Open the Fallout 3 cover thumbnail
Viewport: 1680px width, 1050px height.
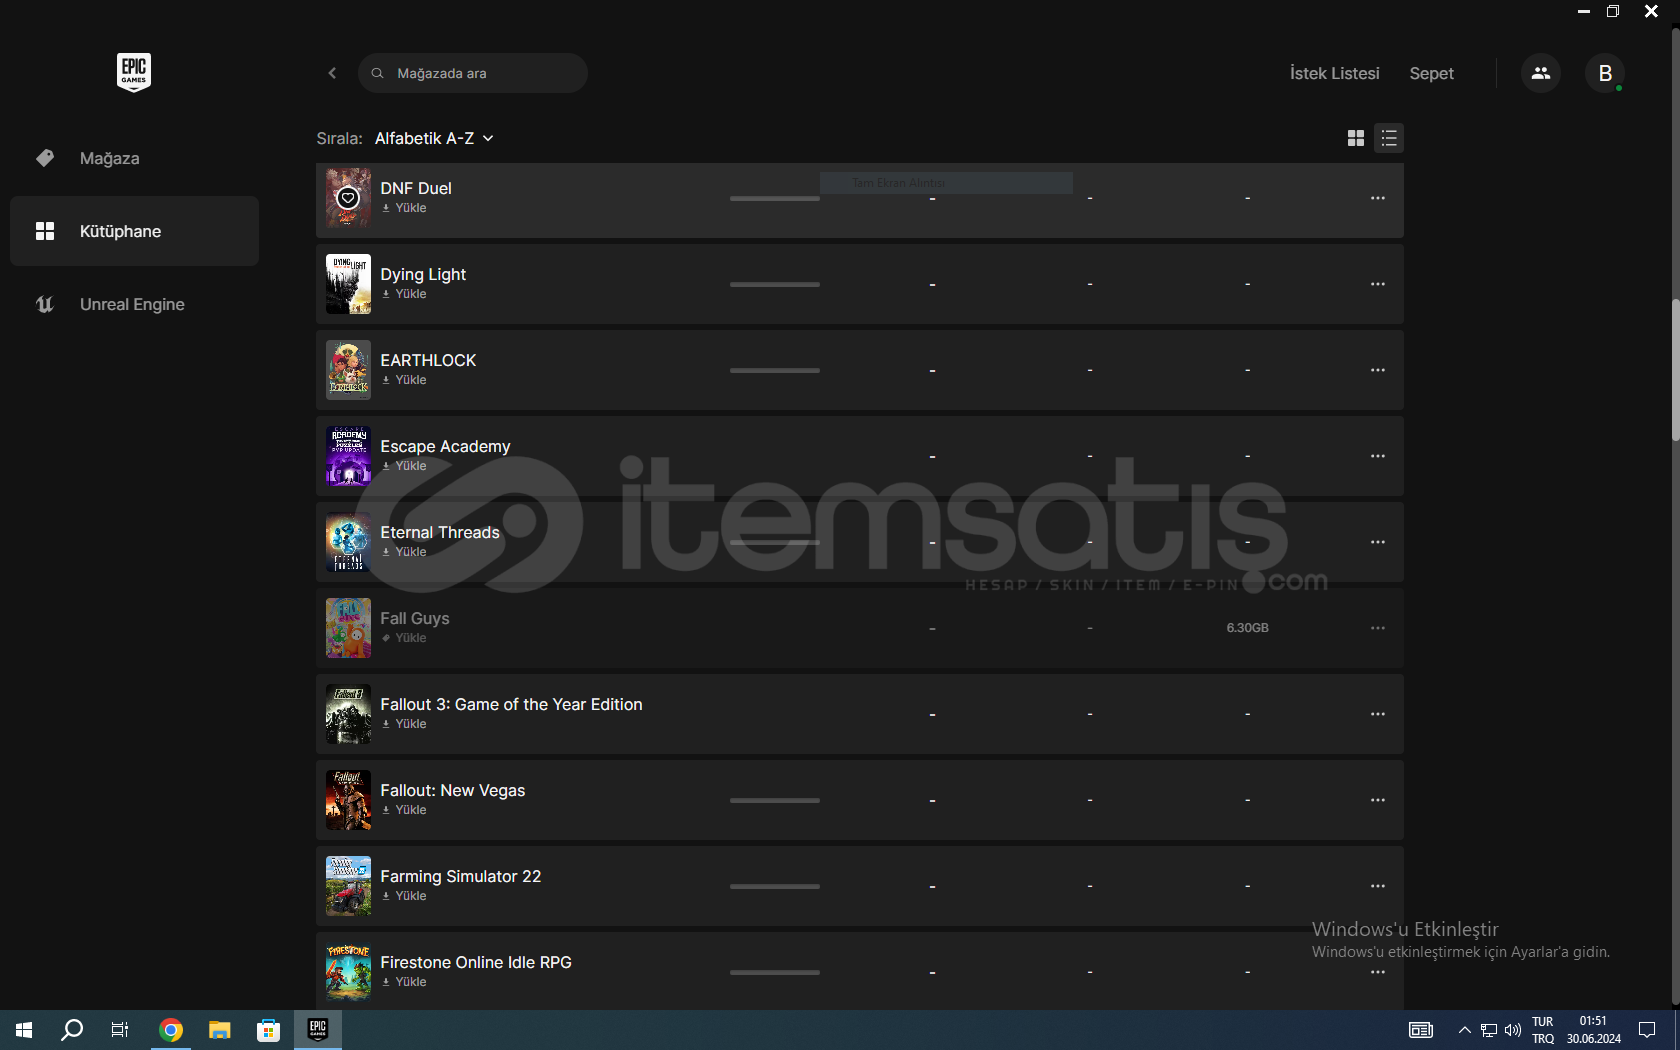(348, 714)
